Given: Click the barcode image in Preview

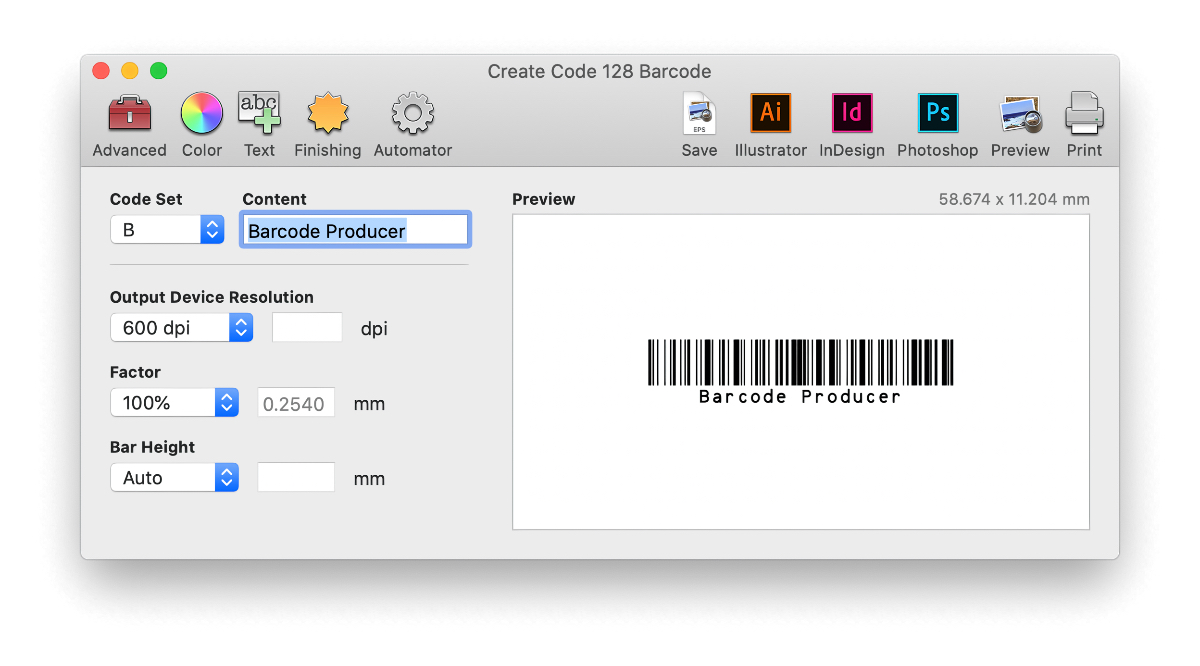Looking at the screenshot, I should tap(800, 371).
